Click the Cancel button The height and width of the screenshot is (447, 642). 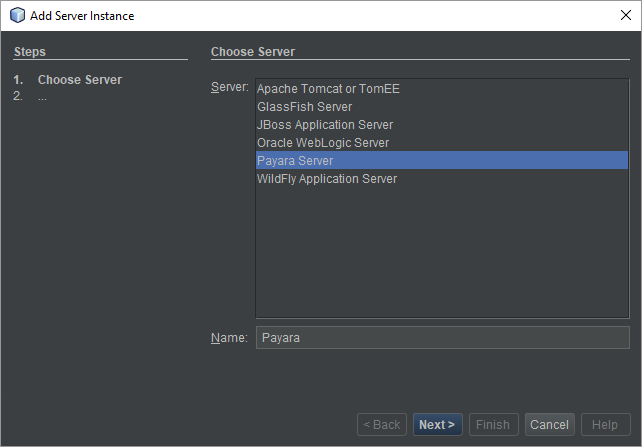click(x=549, y=424)
